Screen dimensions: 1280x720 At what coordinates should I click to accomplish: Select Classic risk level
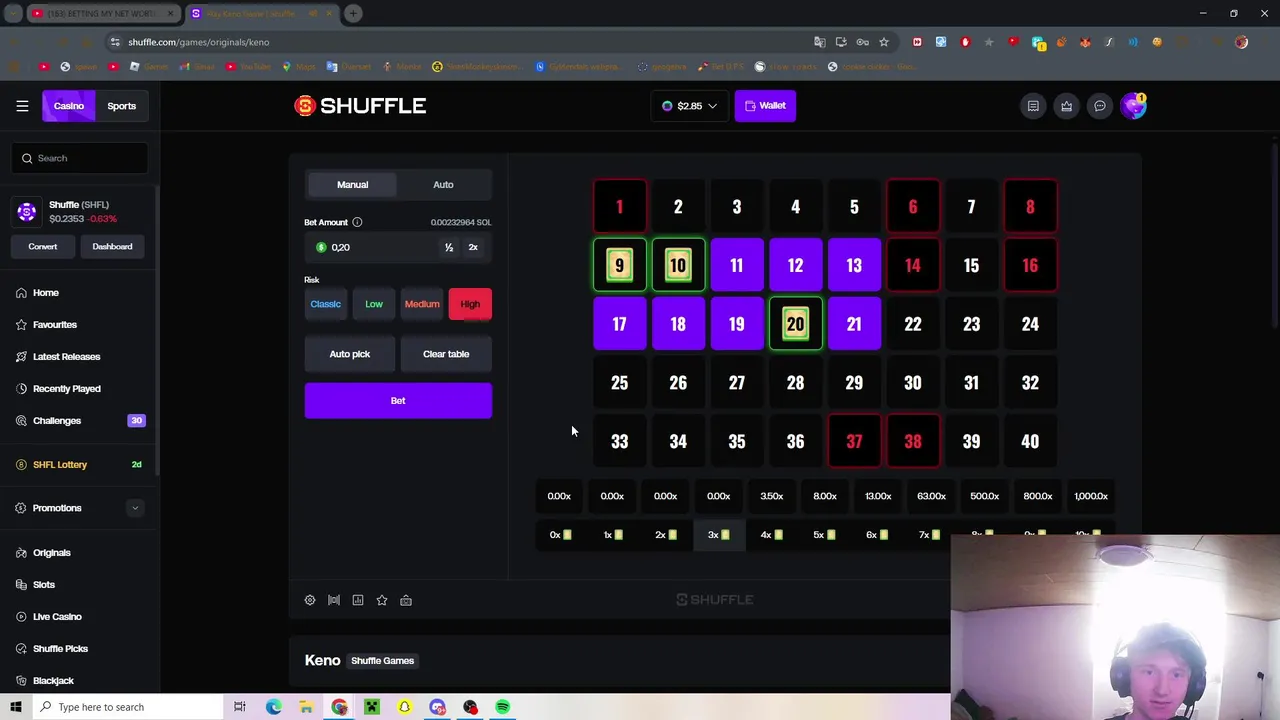tap(325, 304)
